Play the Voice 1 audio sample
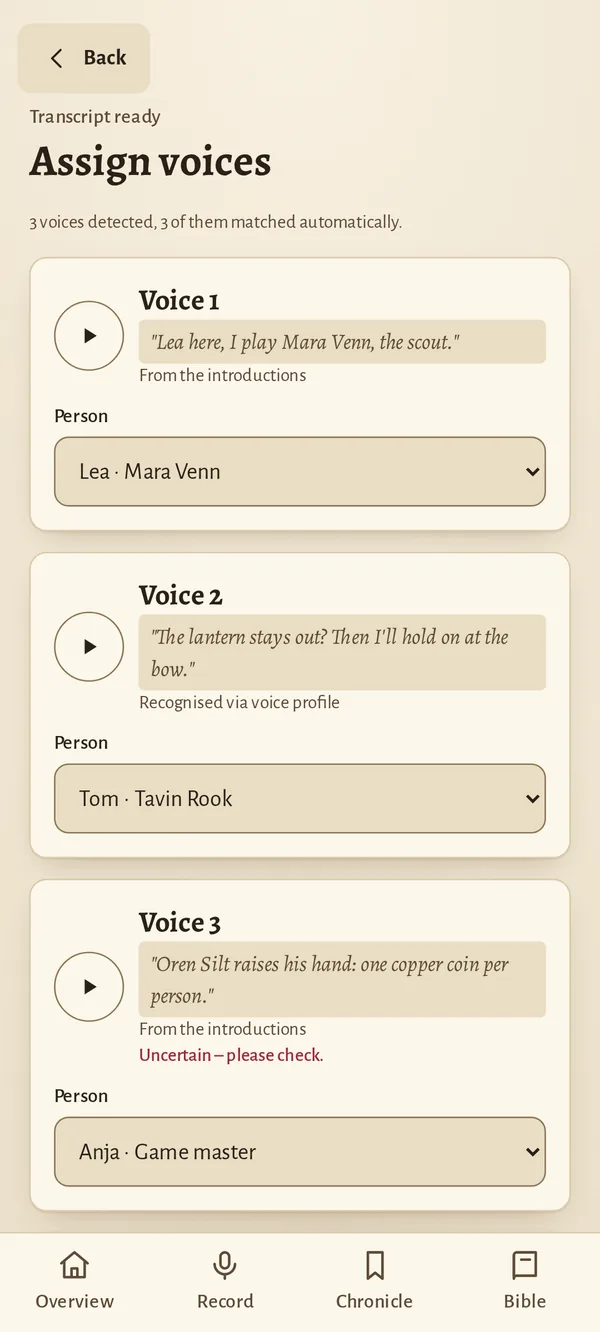The width and height of the screenshot is (600, 1332). click(89, 336)
